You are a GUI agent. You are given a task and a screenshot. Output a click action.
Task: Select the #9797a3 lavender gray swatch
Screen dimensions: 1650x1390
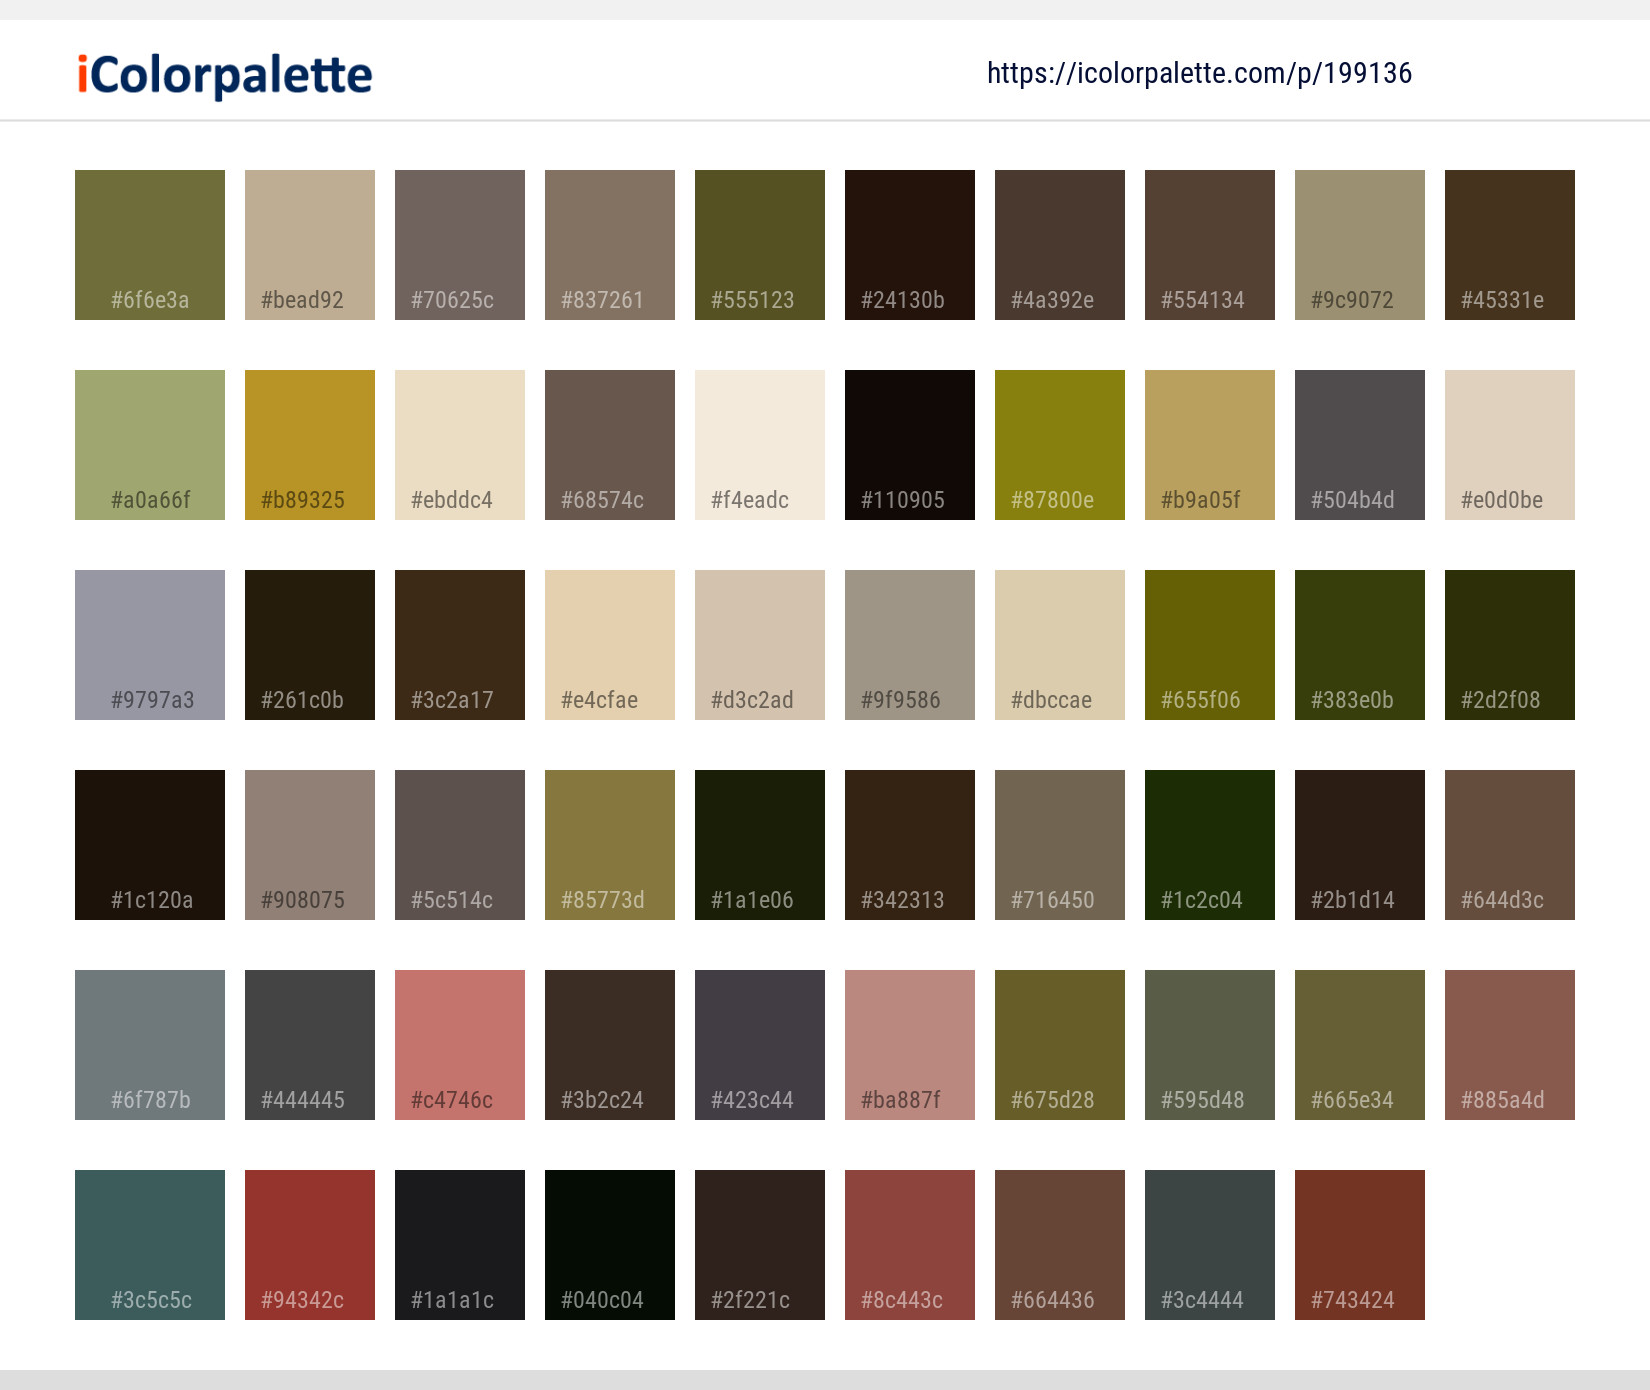[x=150, y=645]
